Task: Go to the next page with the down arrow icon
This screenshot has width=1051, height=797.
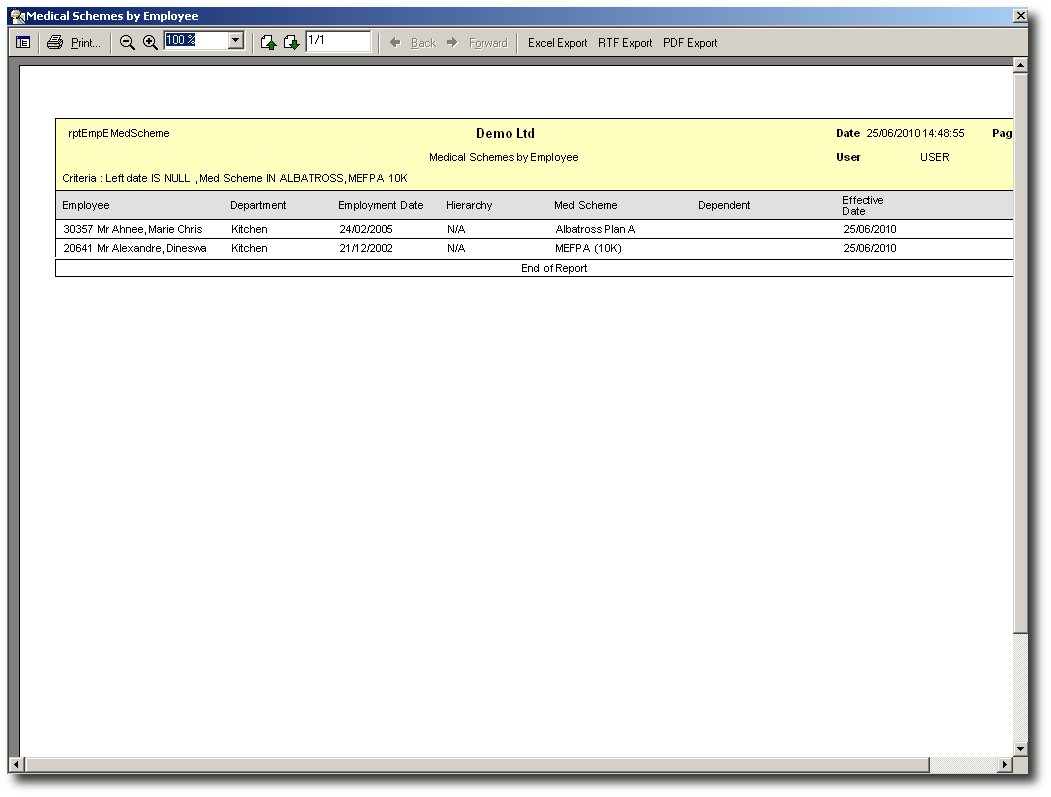Action: (291, 43)
